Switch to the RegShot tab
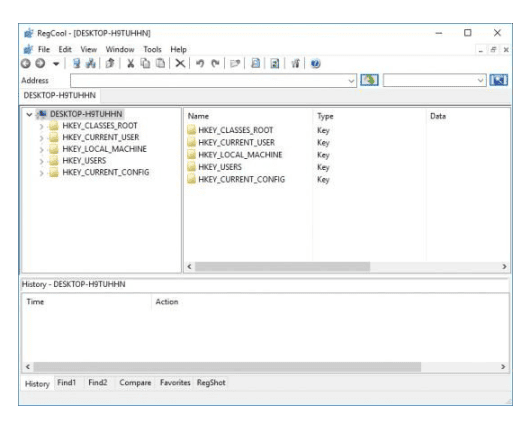 (211, 383)
